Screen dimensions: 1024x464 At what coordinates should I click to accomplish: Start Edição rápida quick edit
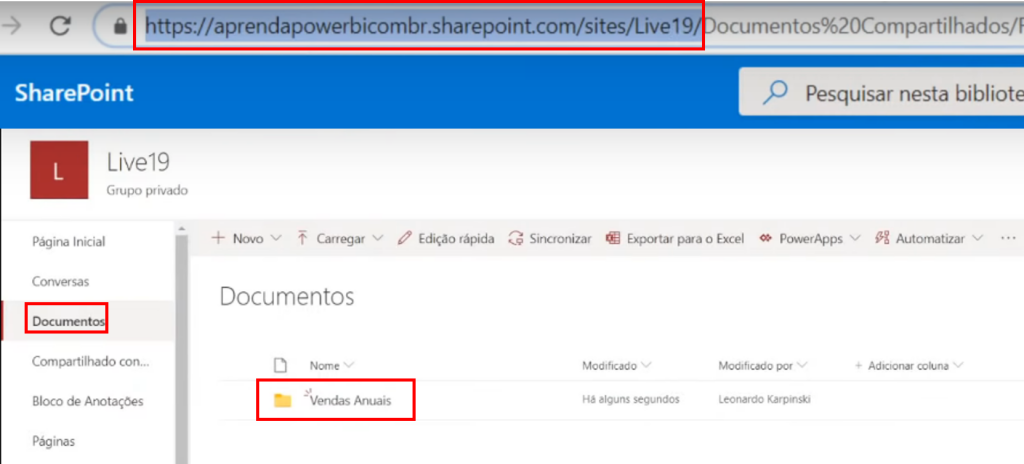tap(445, 239)
